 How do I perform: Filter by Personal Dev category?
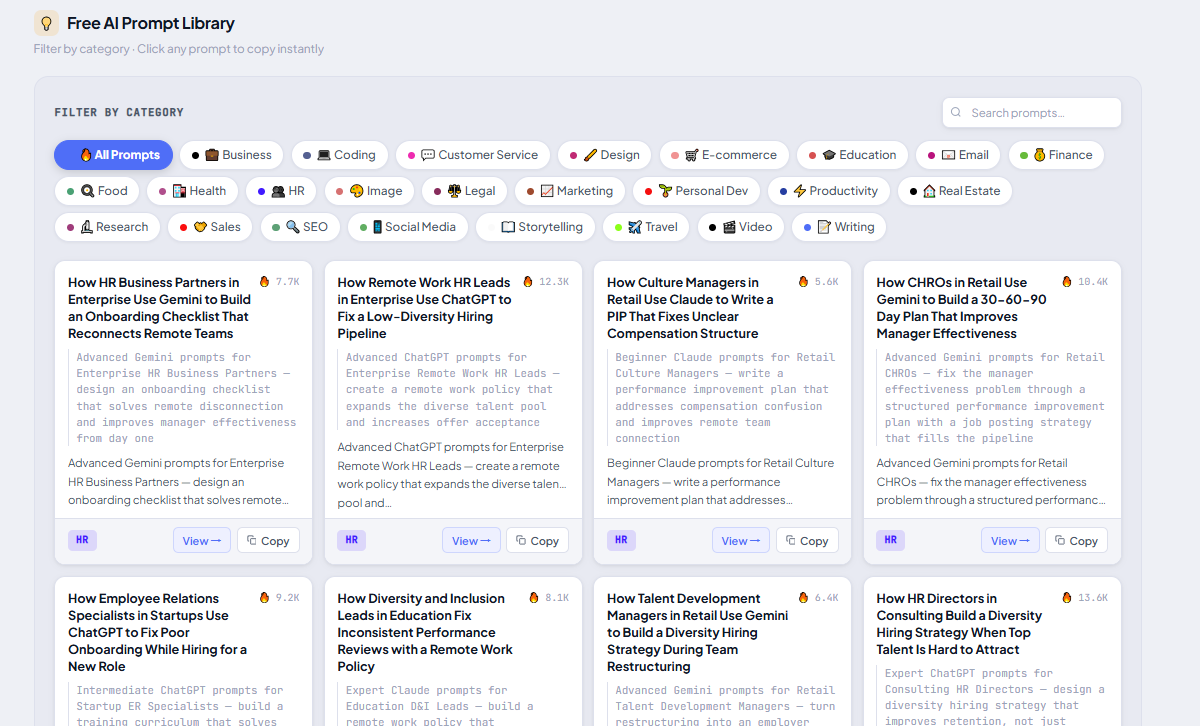(x=696, y=191)
